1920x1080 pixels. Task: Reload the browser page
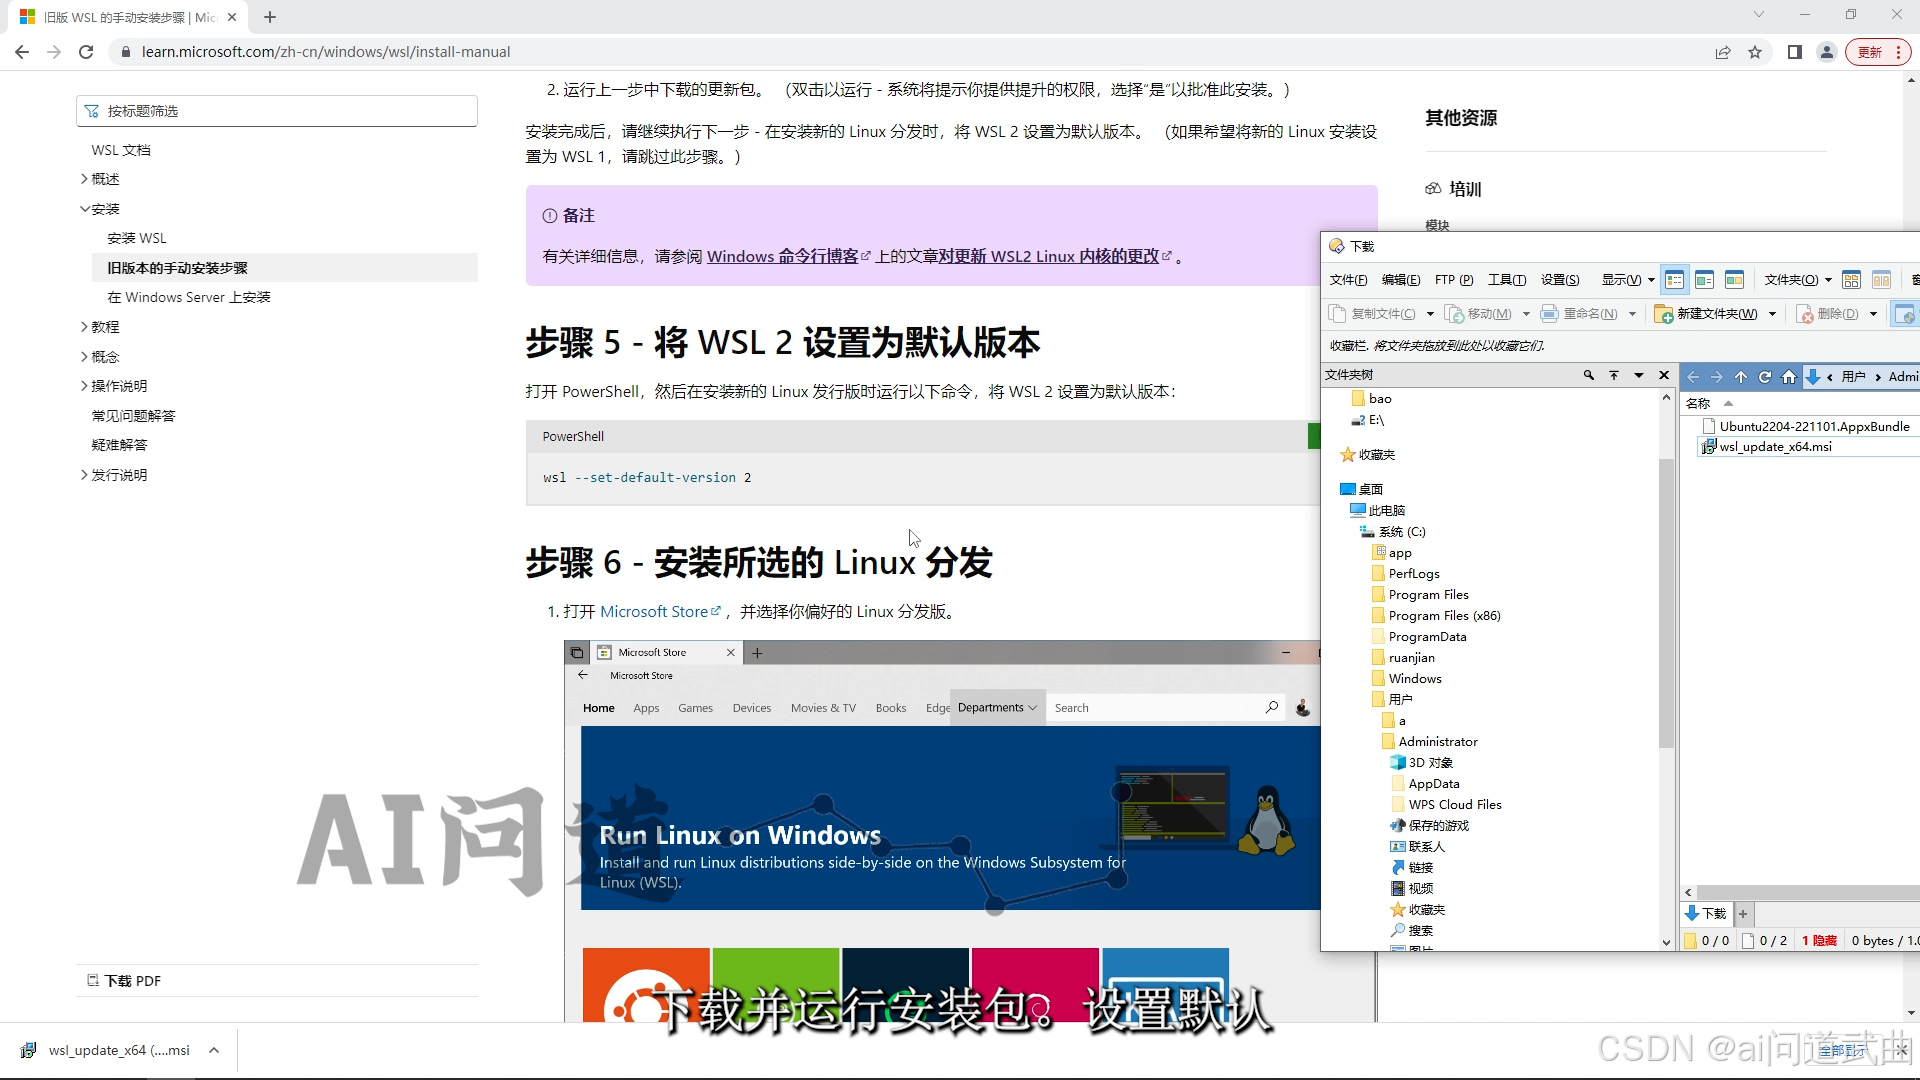[86, 52]
